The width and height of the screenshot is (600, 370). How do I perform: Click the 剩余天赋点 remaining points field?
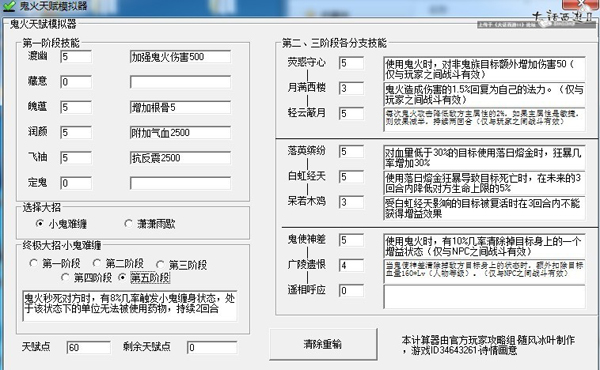click(212, 347)
